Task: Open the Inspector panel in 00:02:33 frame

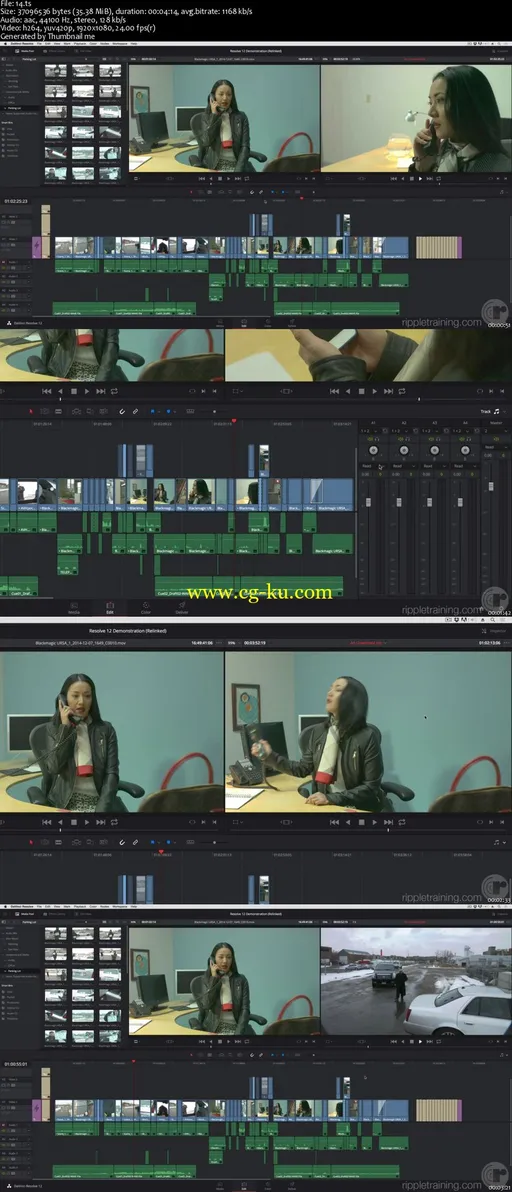Action: pyautogui.click(x=494, y=631)
